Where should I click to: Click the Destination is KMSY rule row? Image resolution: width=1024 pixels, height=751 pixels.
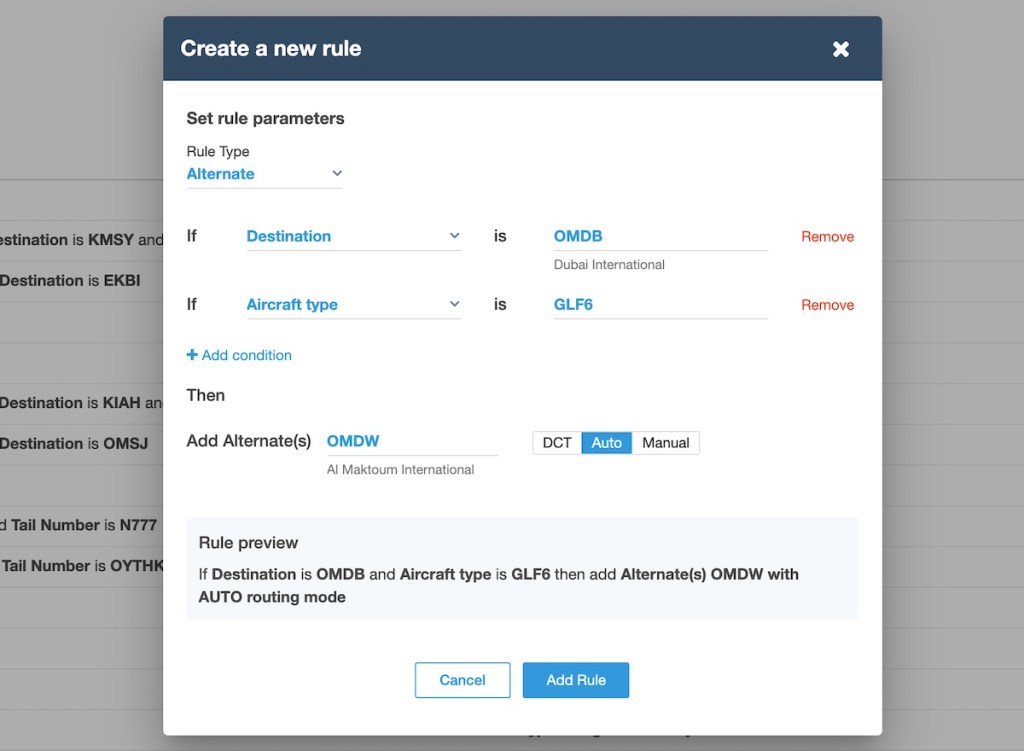(80, 240)
